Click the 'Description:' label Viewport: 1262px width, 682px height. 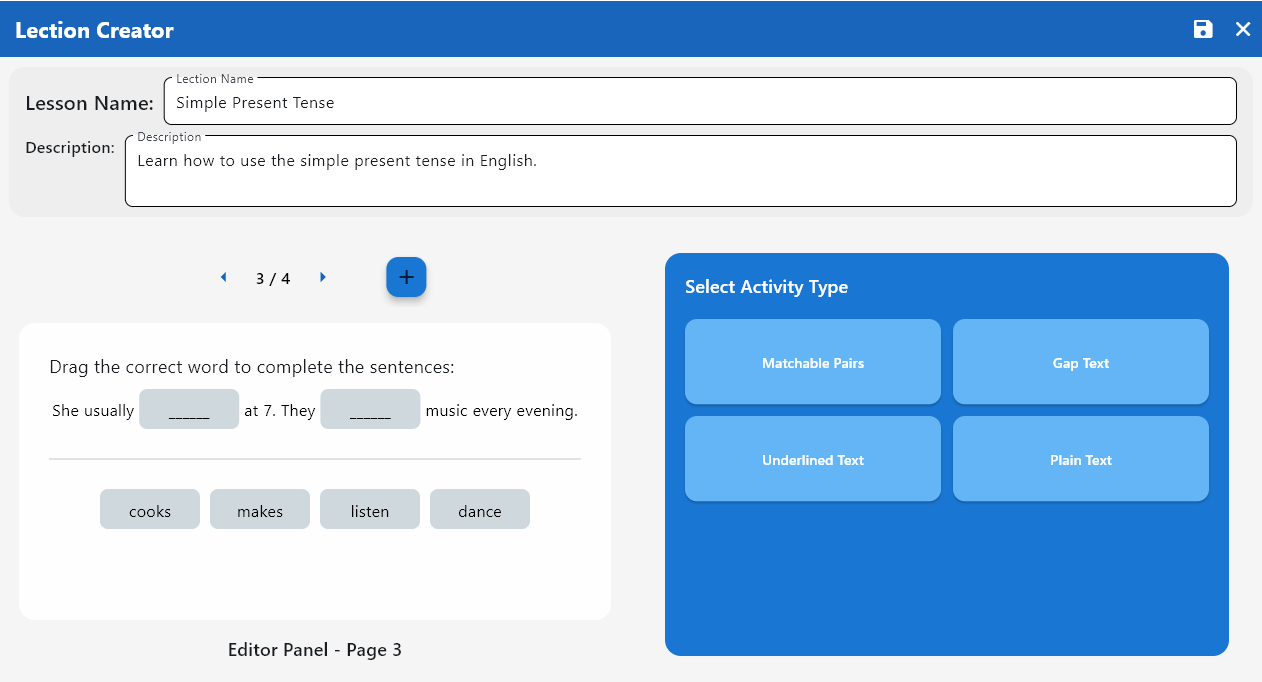point(70,148)
